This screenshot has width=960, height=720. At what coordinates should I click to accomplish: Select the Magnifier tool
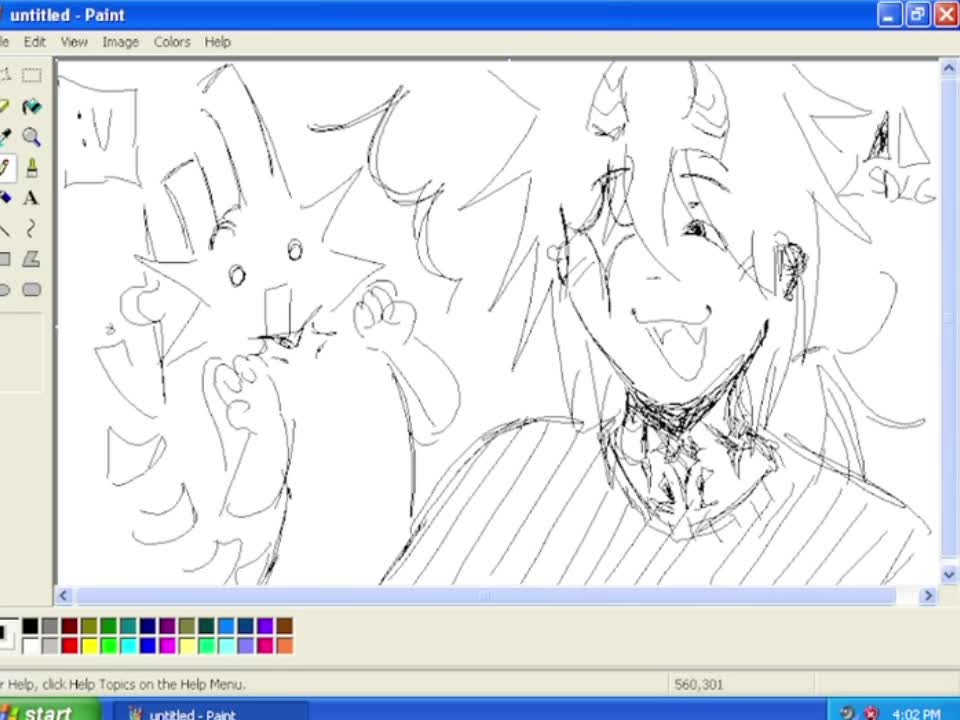(x=32, y=137)
